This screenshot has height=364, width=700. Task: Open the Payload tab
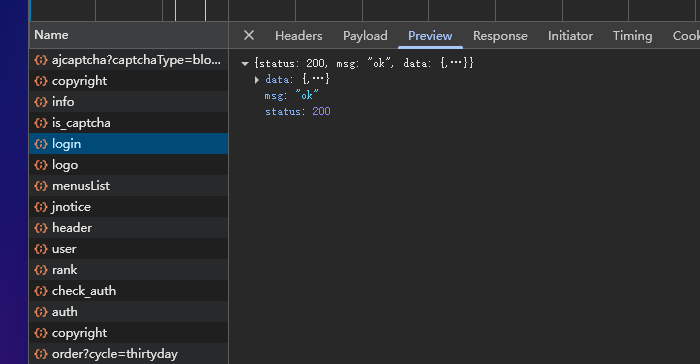click(x=365, y=36)
